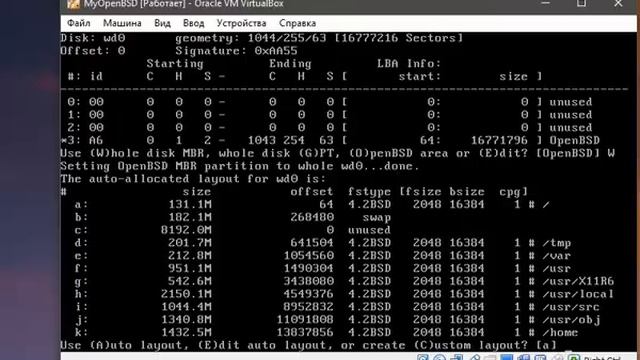Click the 'offset' column header
640x360 pixels.
pyautogui.click(x=311, y=192)
